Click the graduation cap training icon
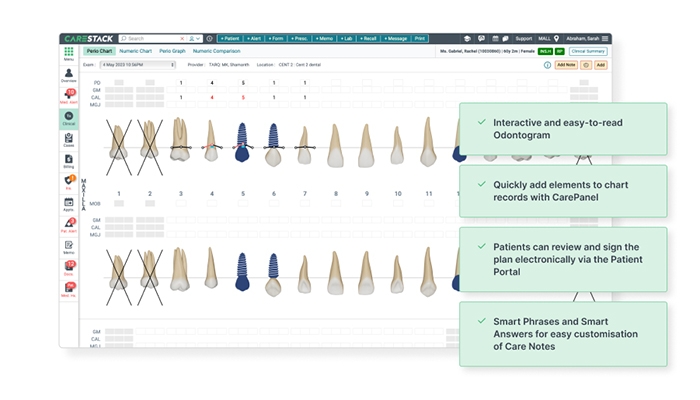This screenshot has width=700, height=400. pos(467,38)
